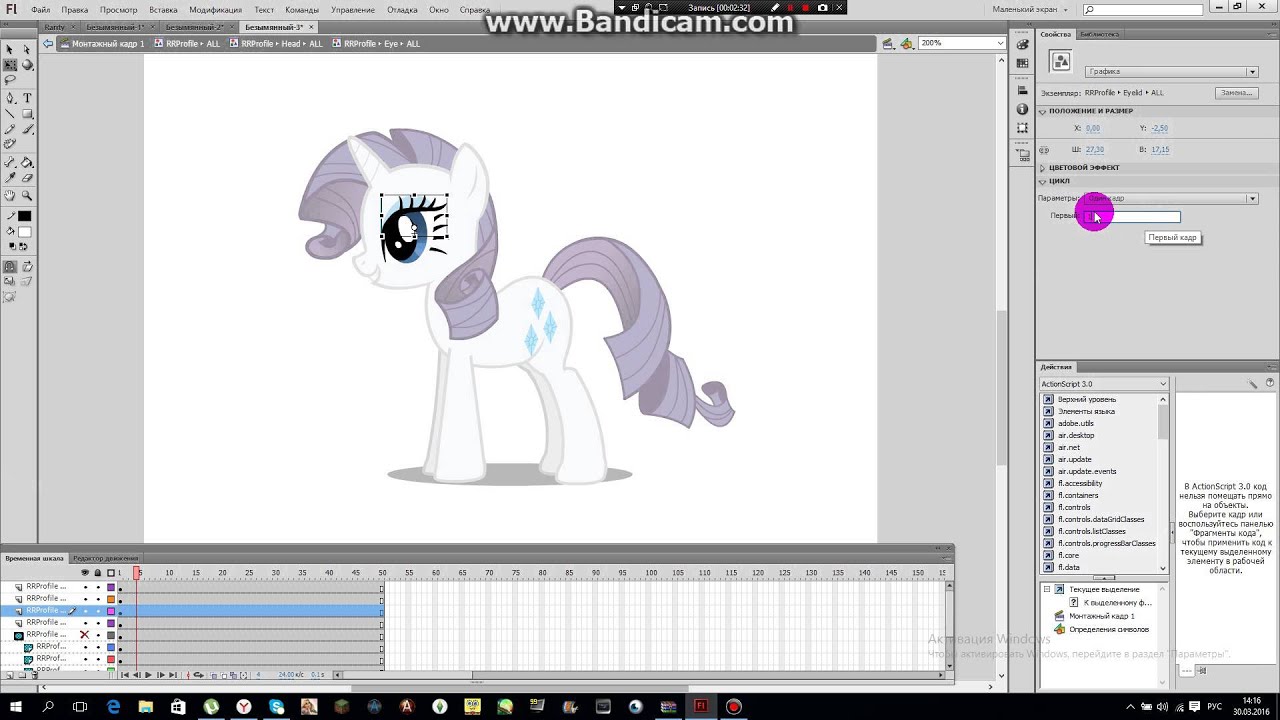Toggle lock dot of the blue-swatch layer

98,647
